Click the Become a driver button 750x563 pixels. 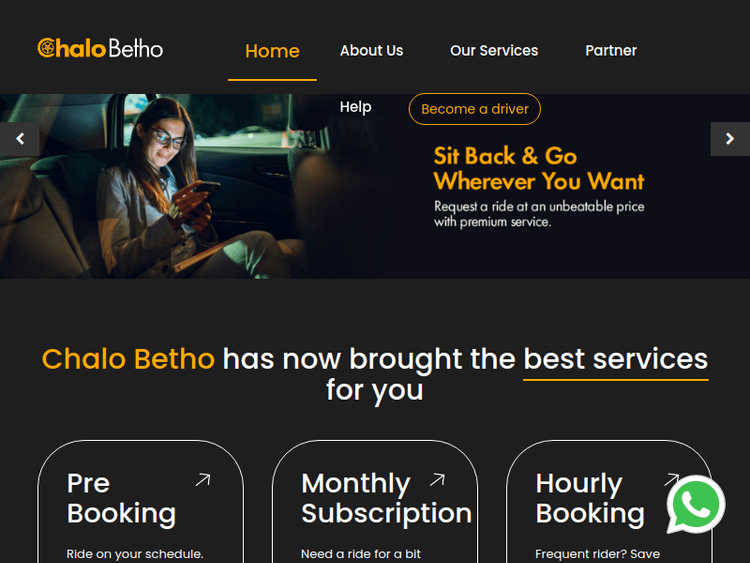(474, 109)
